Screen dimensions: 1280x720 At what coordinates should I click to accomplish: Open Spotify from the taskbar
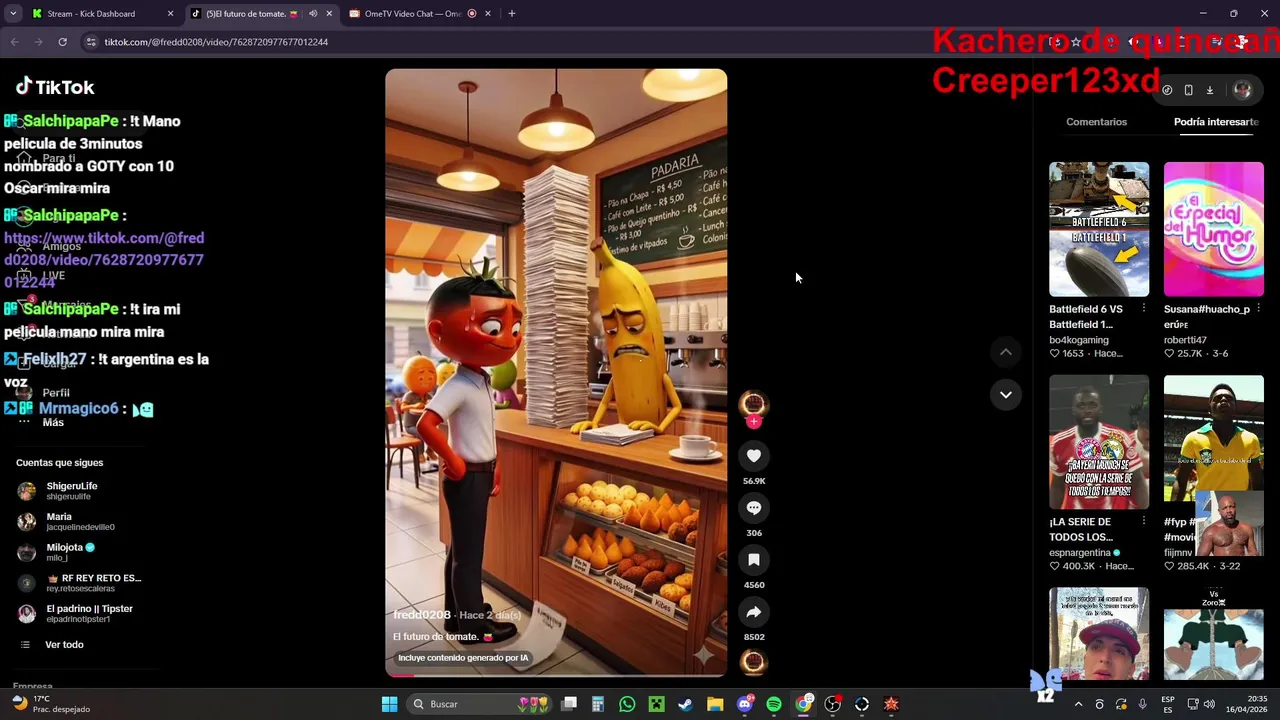(774, 704)
